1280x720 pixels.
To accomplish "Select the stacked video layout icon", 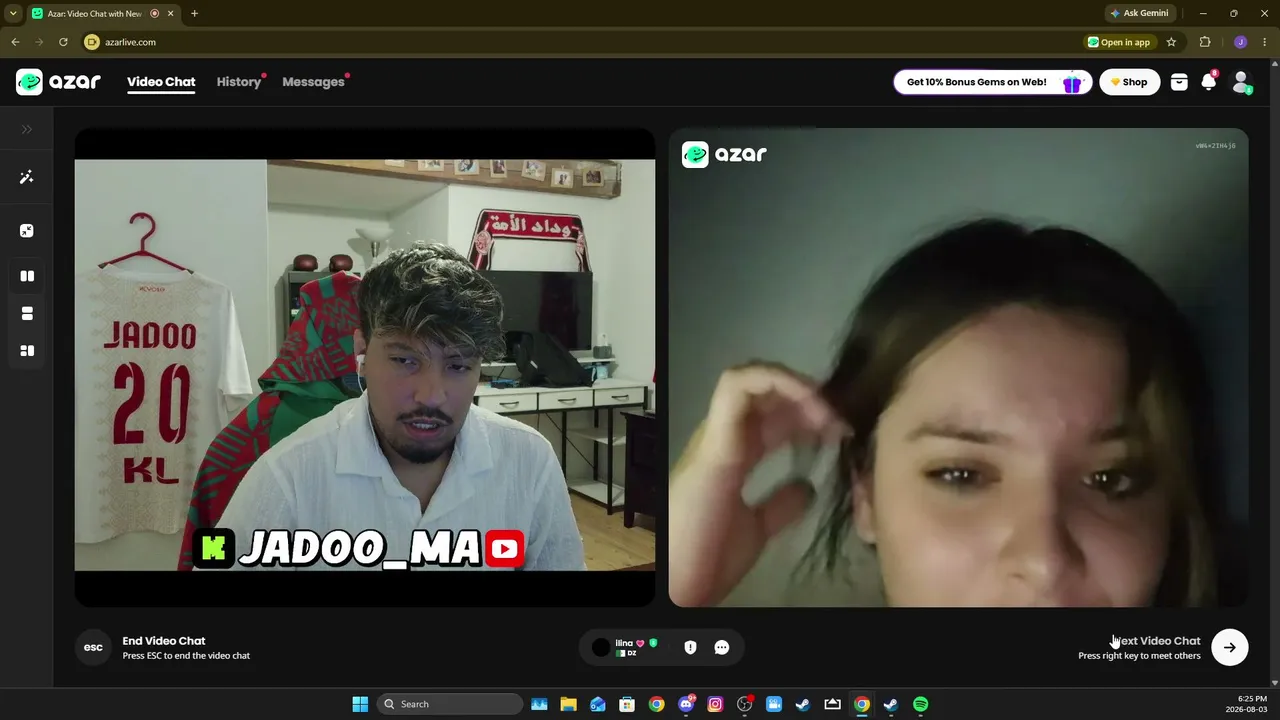I will [x=27, y=313].
